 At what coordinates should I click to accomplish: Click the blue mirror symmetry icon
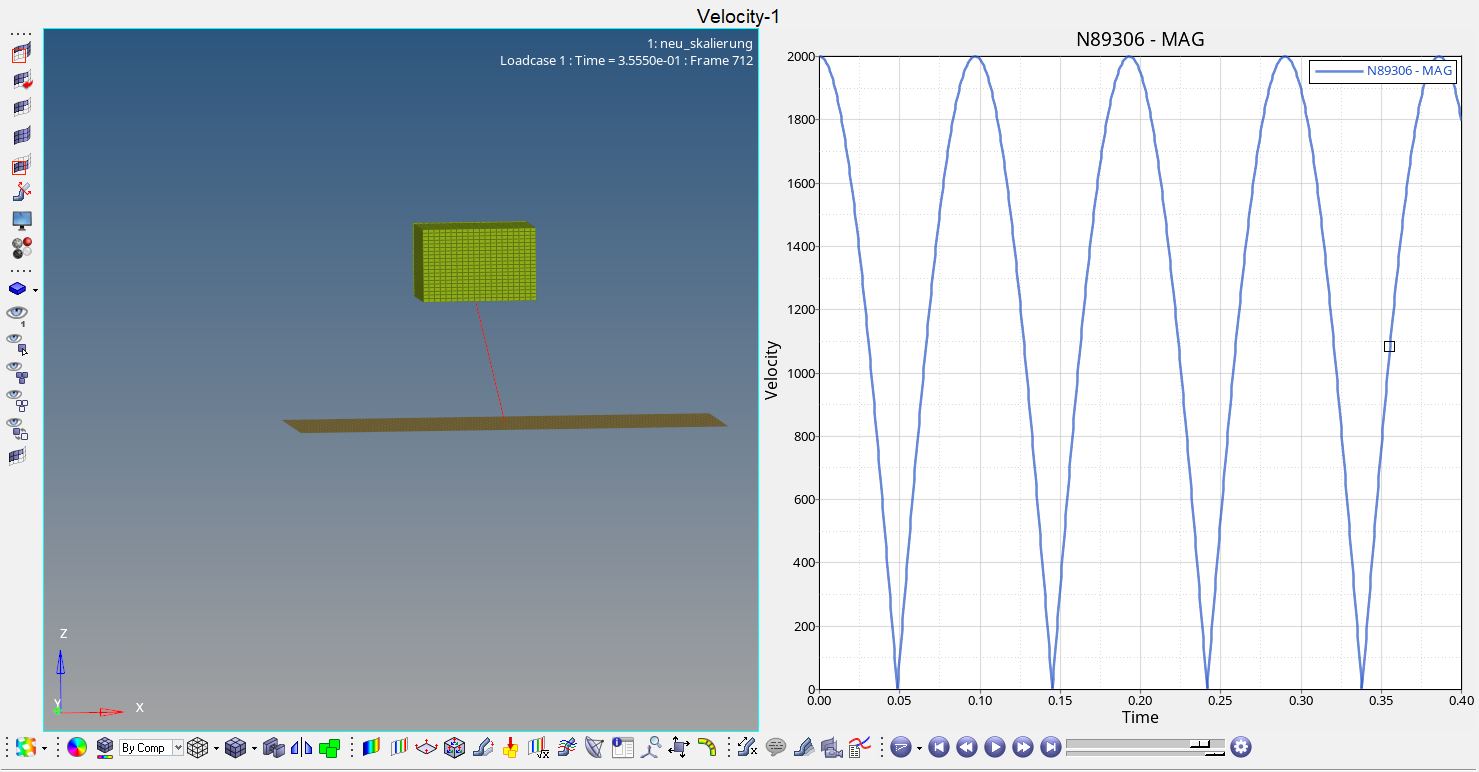click(301, 747)
